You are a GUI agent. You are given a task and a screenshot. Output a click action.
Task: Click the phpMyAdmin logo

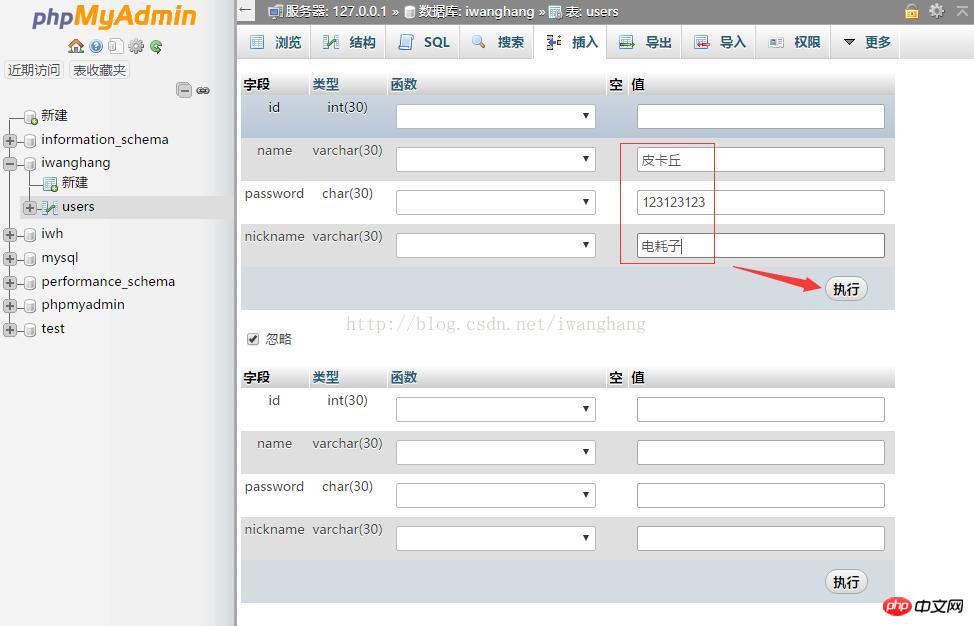point(114,17)
